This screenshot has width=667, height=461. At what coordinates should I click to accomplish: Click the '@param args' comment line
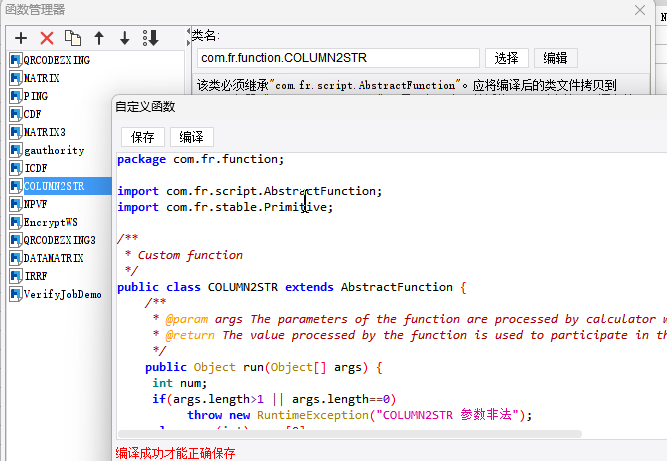tap(410, 319)
